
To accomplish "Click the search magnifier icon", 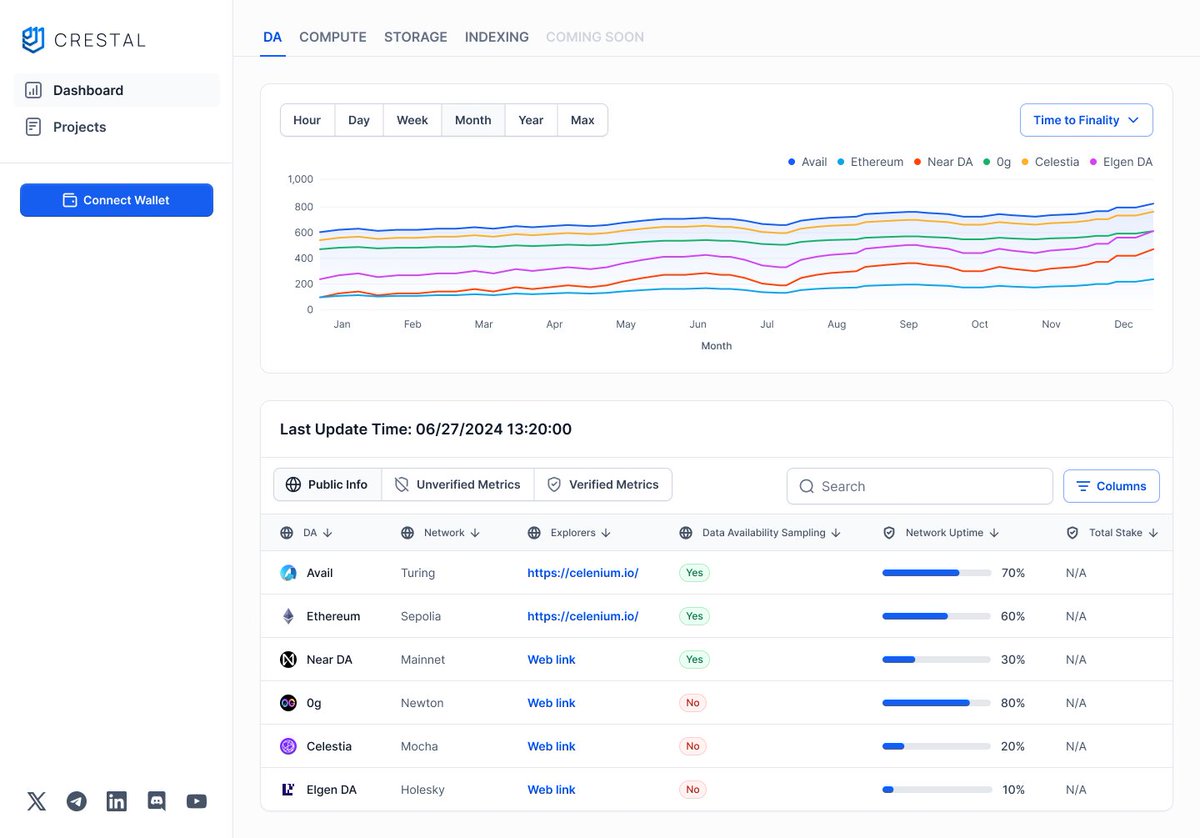I will [x=807, y=486].
